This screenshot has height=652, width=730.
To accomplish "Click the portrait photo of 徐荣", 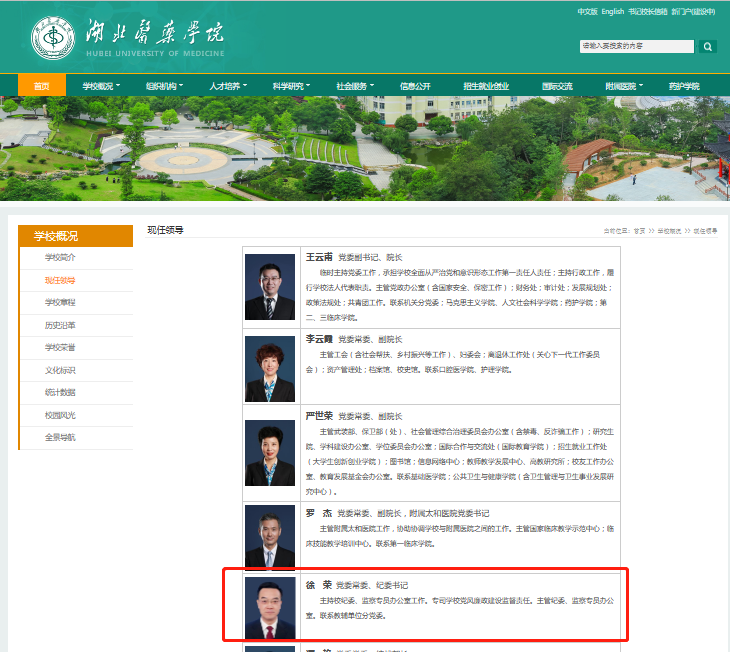I will 270,608.
